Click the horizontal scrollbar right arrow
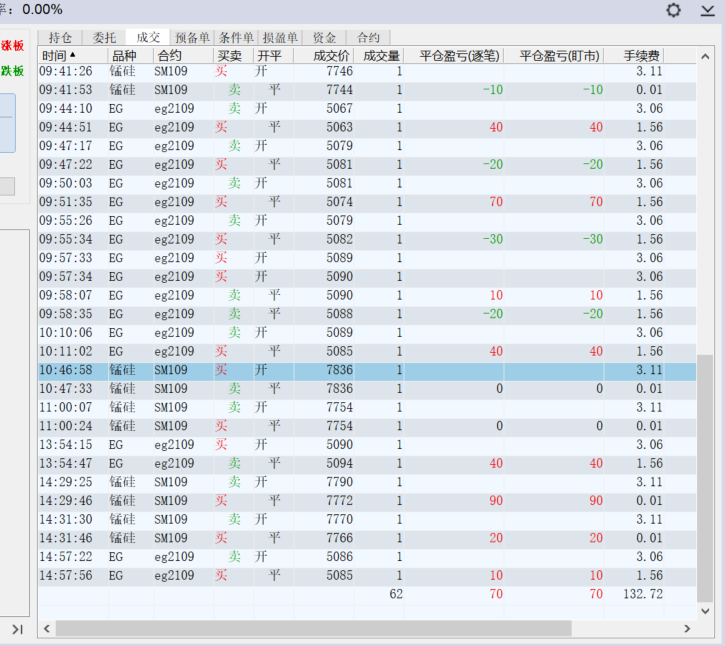Viewport: 725px width, 646px height. (687, 628)
